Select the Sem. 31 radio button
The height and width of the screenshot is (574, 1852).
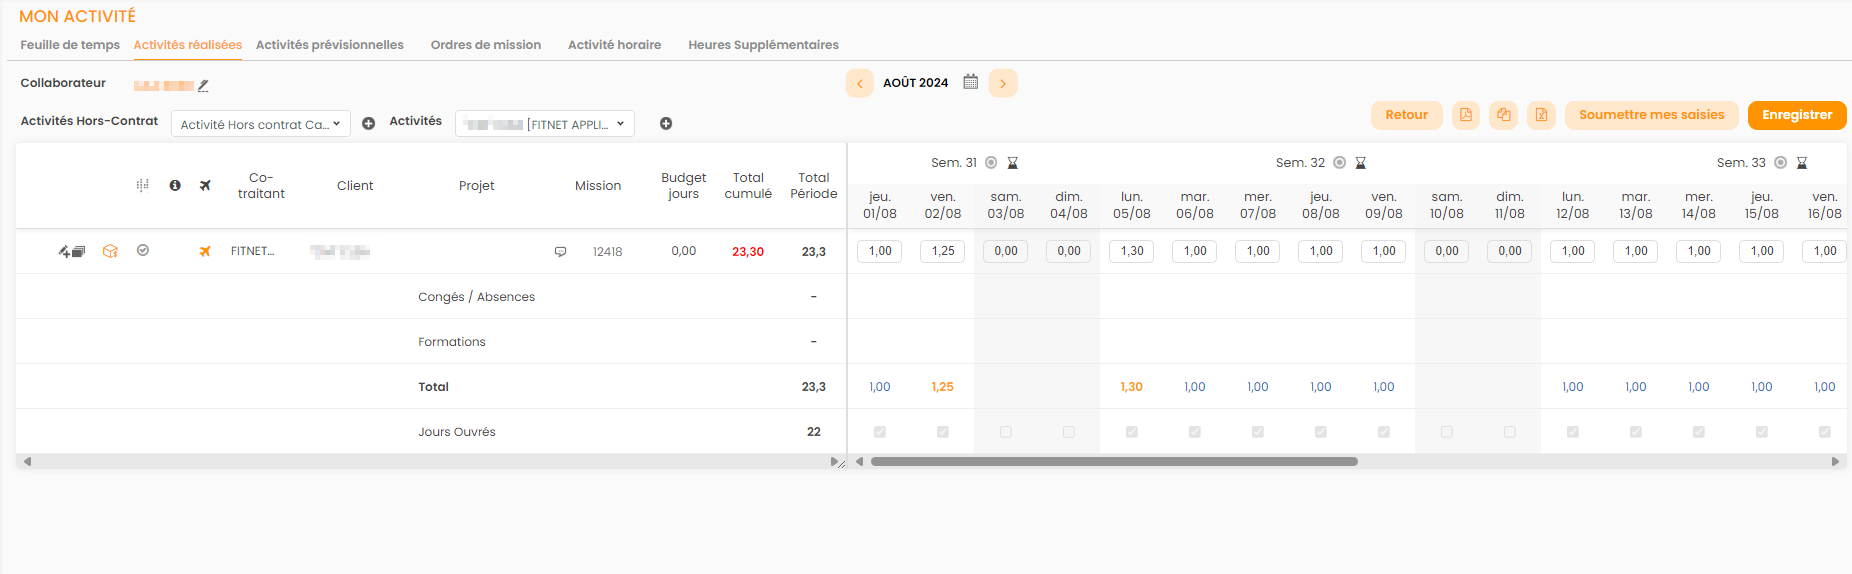(991, 163)
